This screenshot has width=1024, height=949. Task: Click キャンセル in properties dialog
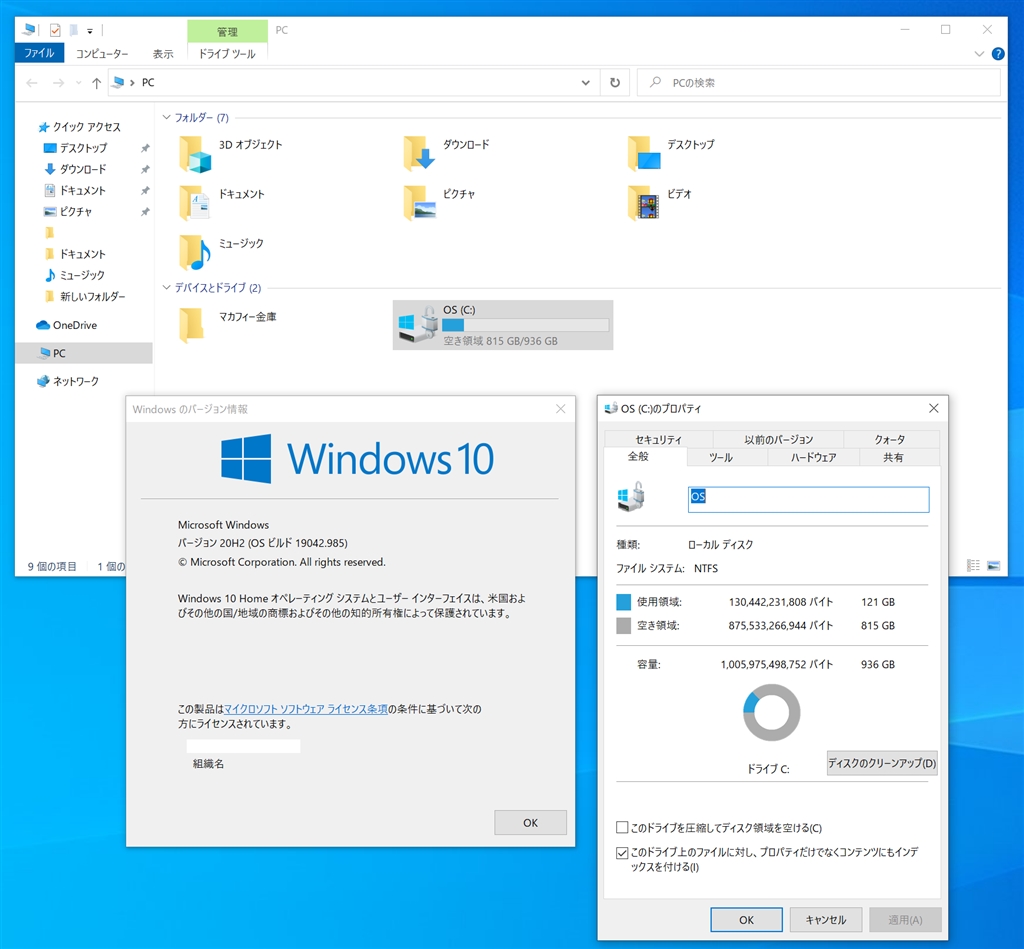(x=825, y=920)
